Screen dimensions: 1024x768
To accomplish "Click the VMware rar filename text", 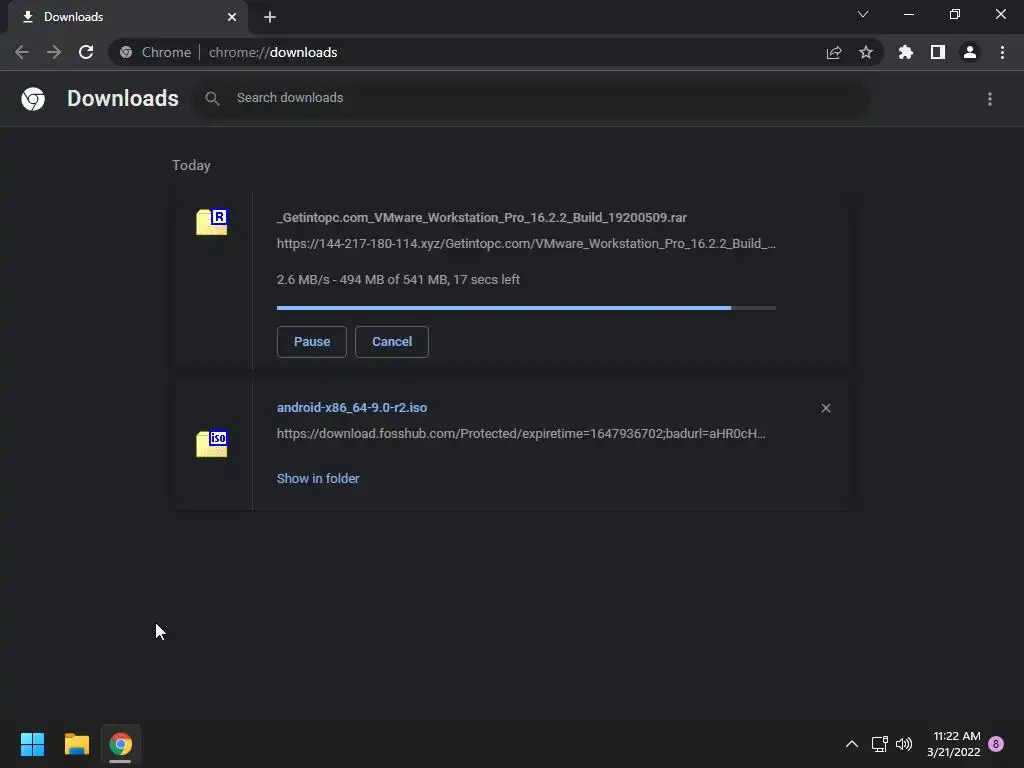I will (x=482, y=217).
